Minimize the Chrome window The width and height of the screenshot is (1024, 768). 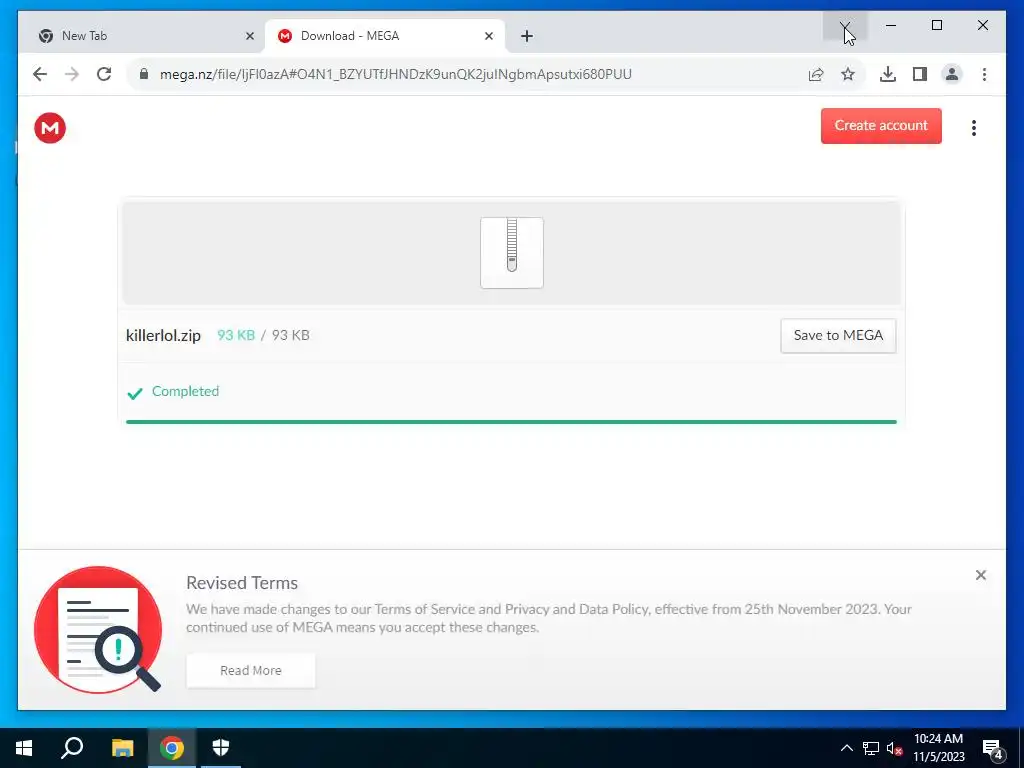click(891, 25)
